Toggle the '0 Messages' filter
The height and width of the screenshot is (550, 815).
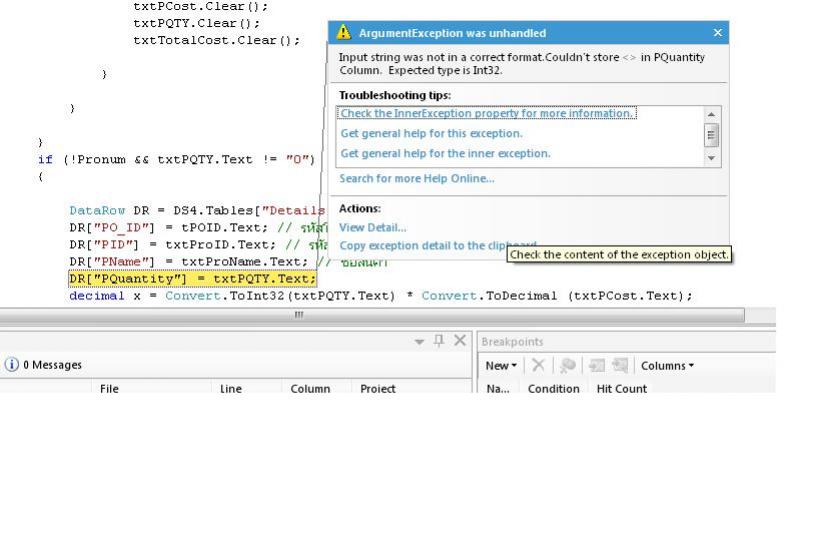[x=44, y=365]
